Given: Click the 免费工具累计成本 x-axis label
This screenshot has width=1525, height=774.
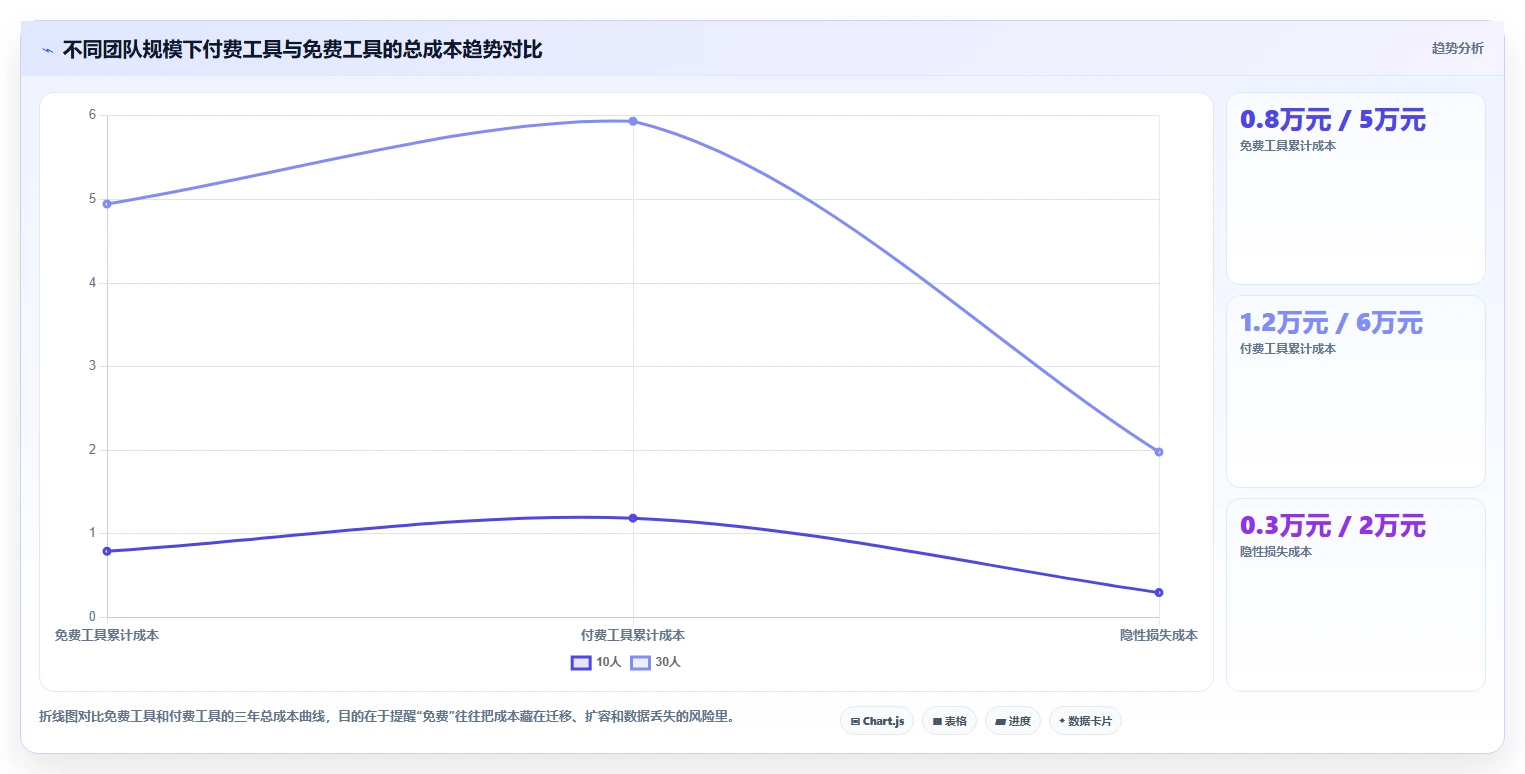Looking at the screenshot, I should (x=107, y=635).
